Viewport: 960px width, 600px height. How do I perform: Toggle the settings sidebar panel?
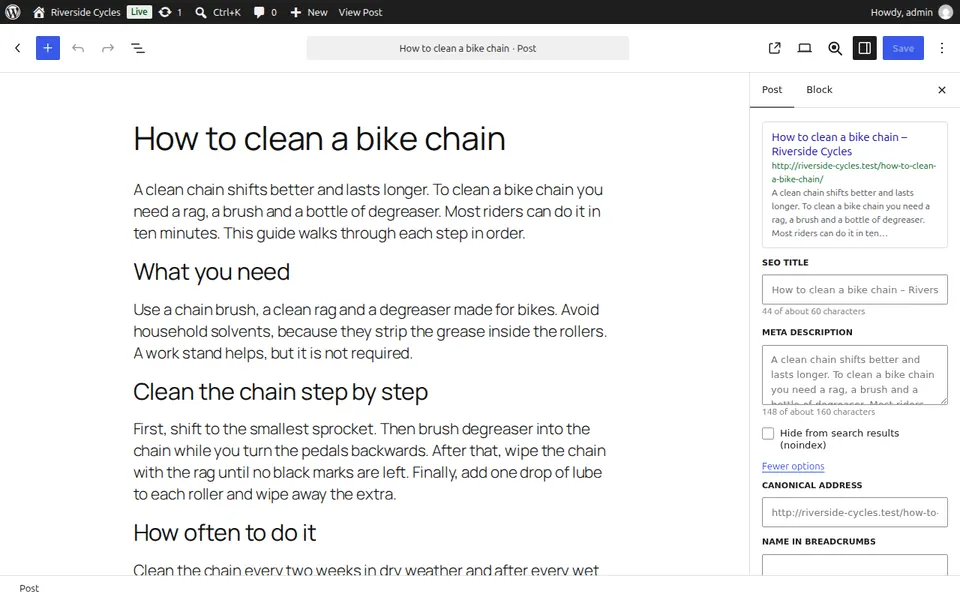pos(864,48)
